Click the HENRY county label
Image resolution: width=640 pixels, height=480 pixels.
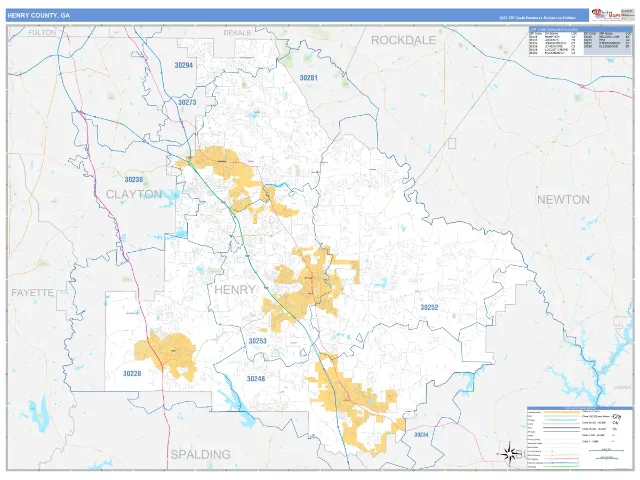pos(235,290)
